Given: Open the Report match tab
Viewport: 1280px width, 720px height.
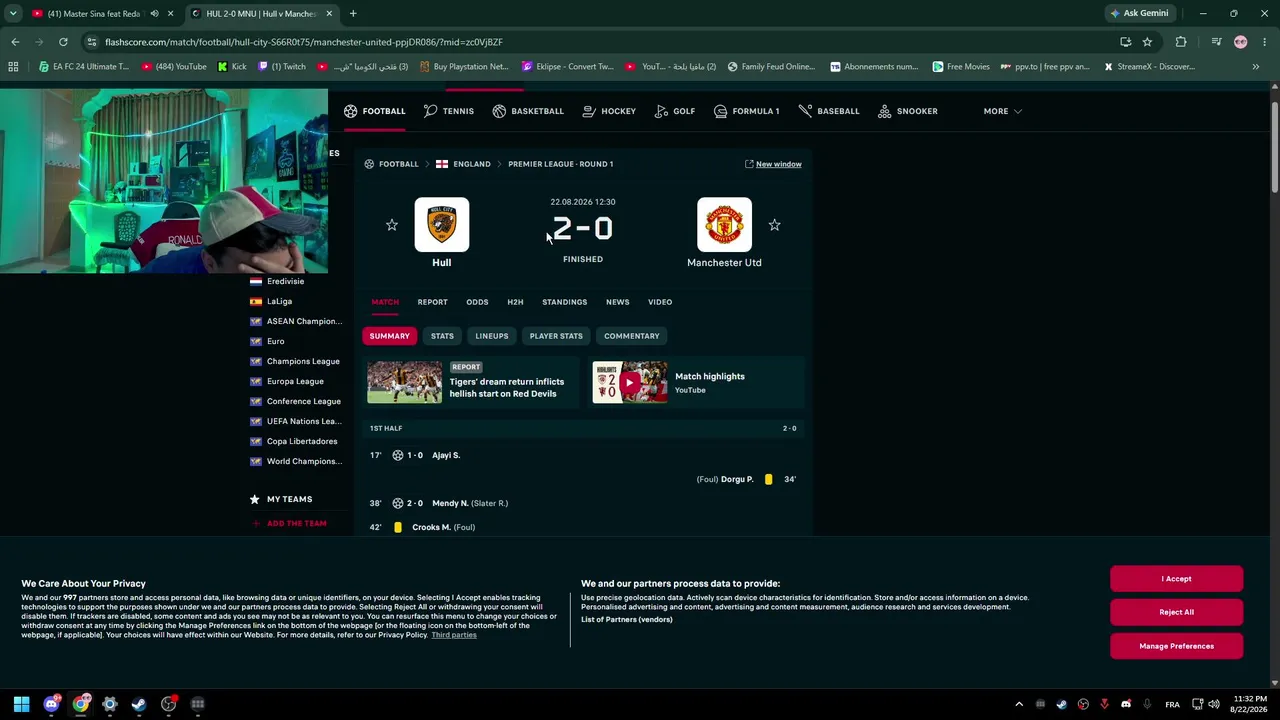Looking at the screenshot, I should (432, 302).
